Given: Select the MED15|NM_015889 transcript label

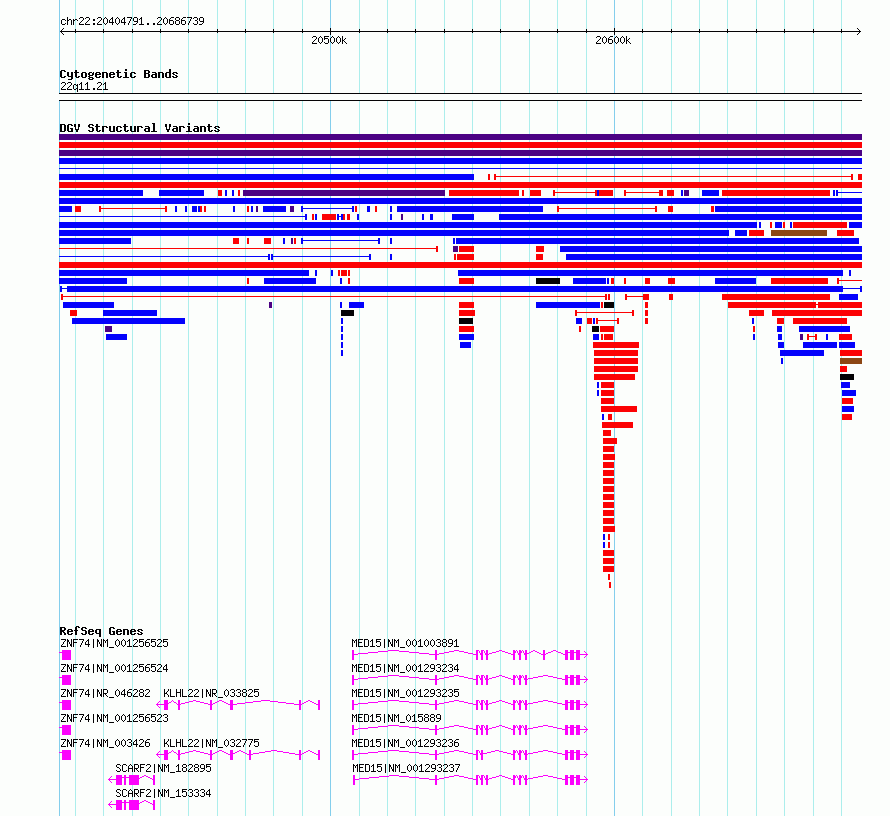Looking at the screenshot, I should [396, 718].
